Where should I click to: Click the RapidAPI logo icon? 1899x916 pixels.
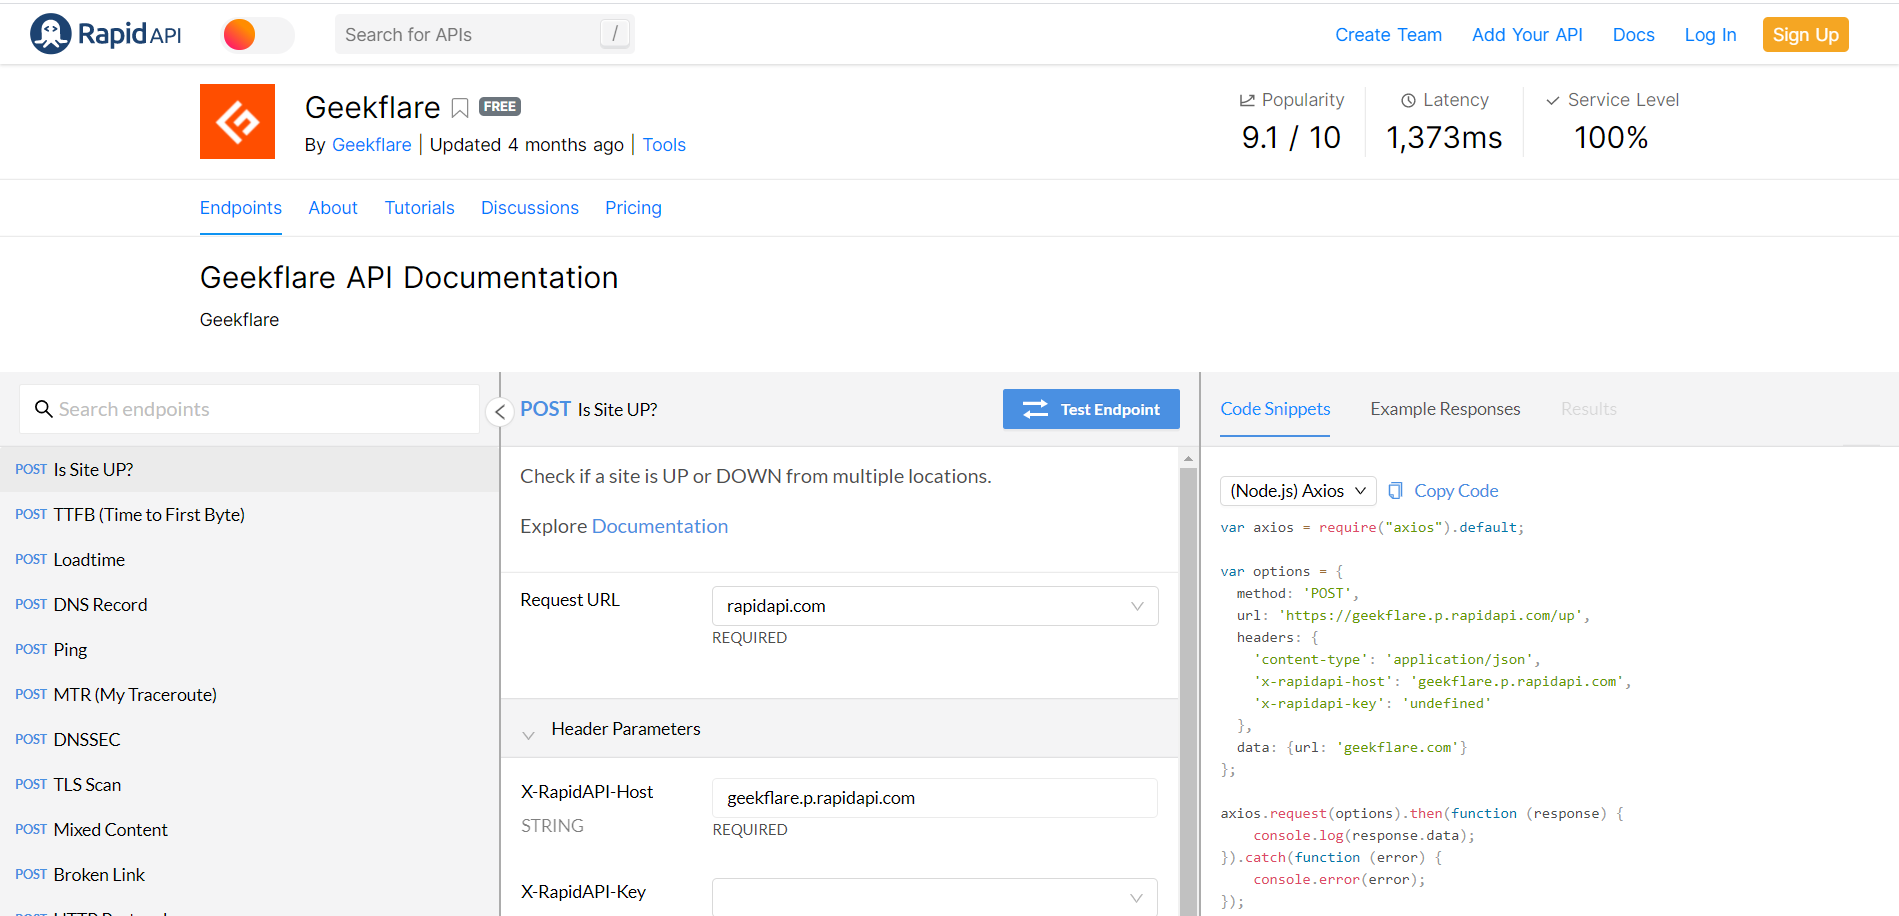(50, 34)
